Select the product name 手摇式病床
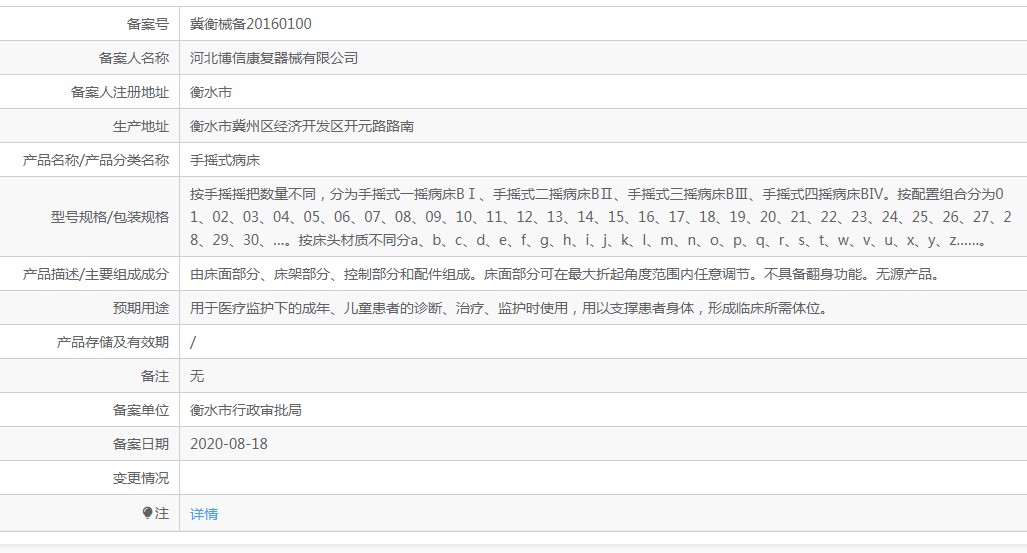 click(x=225, y=161)
